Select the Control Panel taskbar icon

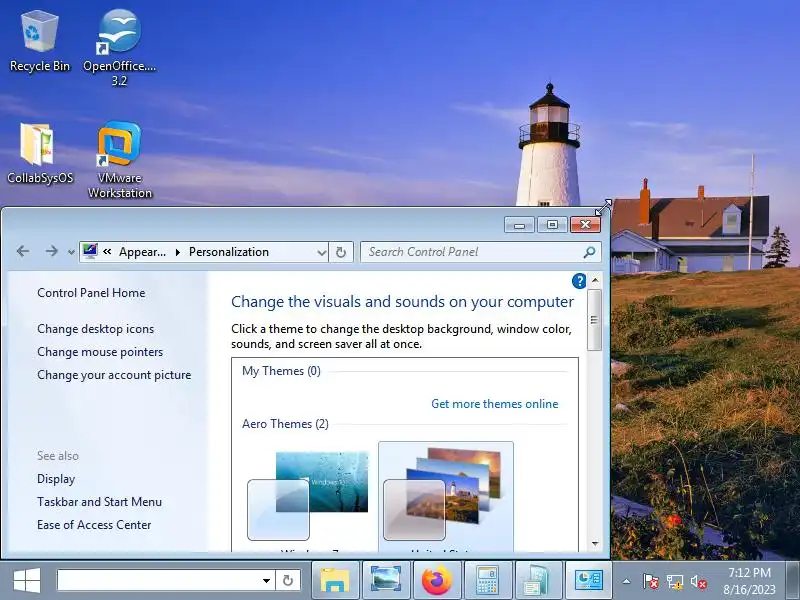(x=588, y=581)
